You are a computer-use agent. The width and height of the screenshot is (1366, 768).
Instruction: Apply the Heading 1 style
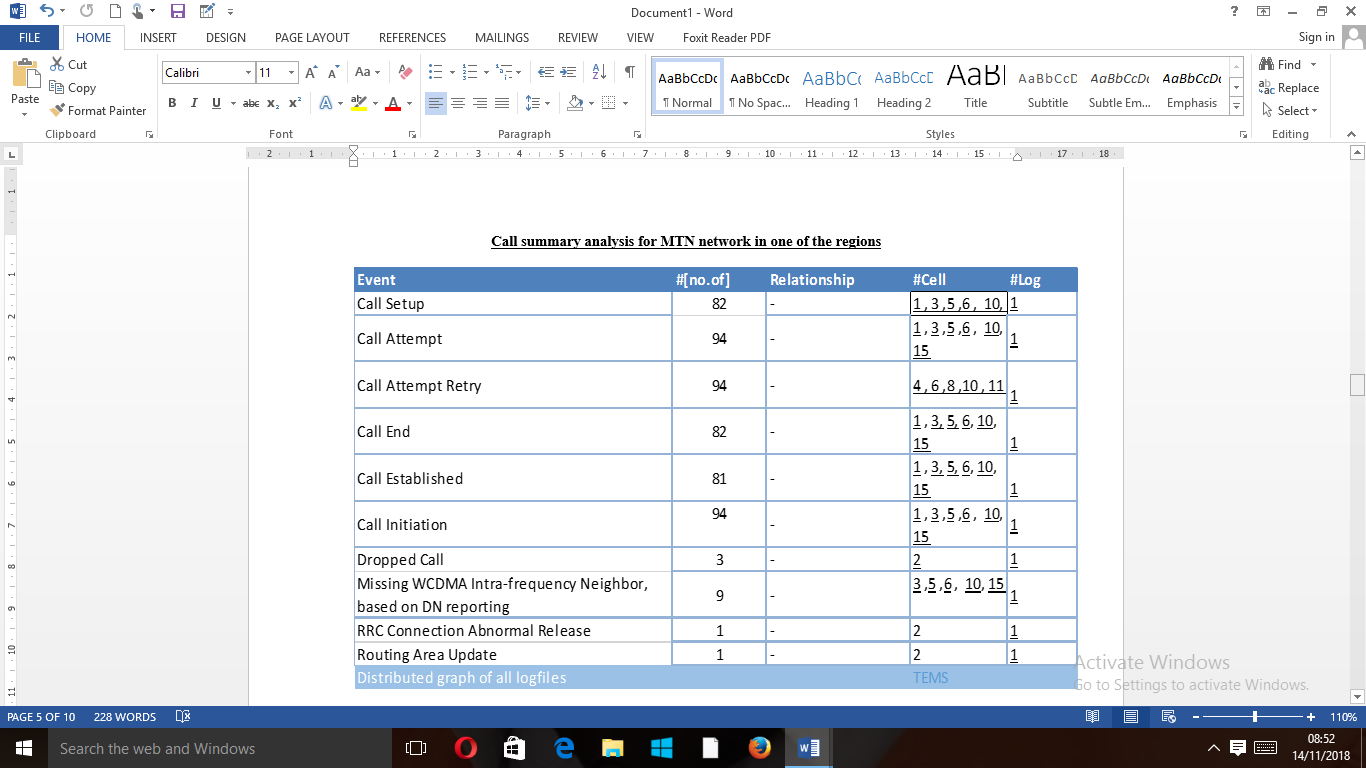pos(832,88)
